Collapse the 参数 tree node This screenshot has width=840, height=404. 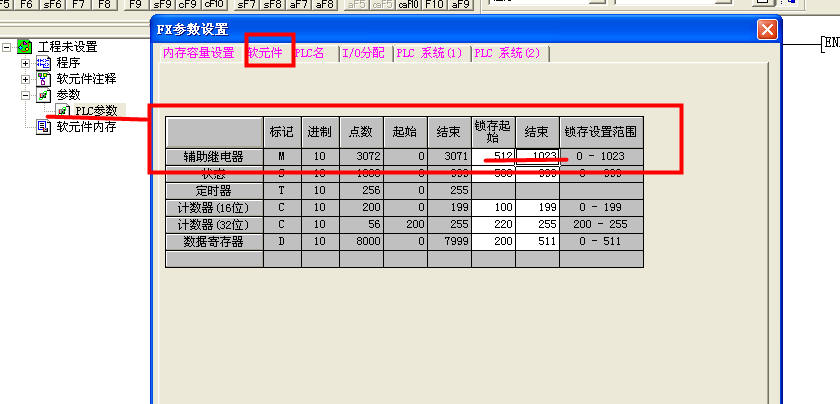coord(26,95)
